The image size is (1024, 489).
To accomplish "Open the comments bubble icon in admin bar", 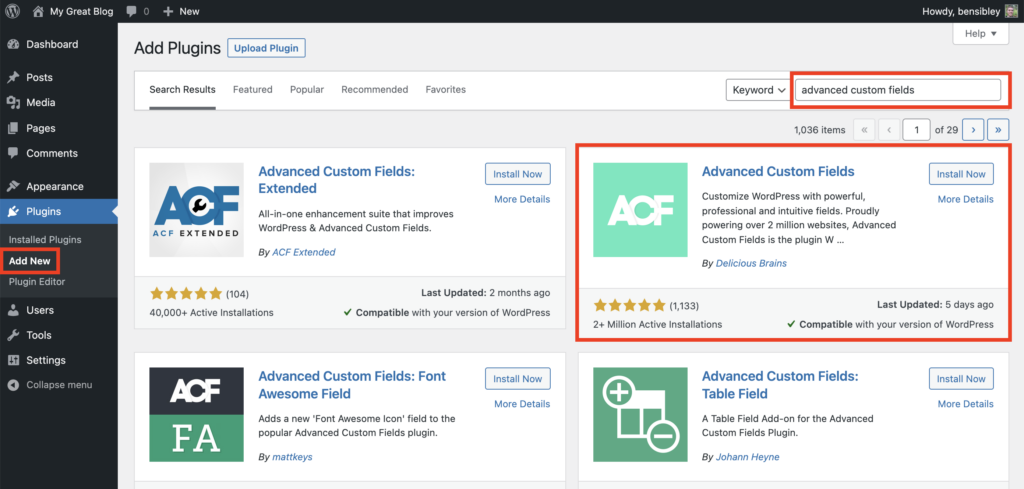I will coord(131,11).
